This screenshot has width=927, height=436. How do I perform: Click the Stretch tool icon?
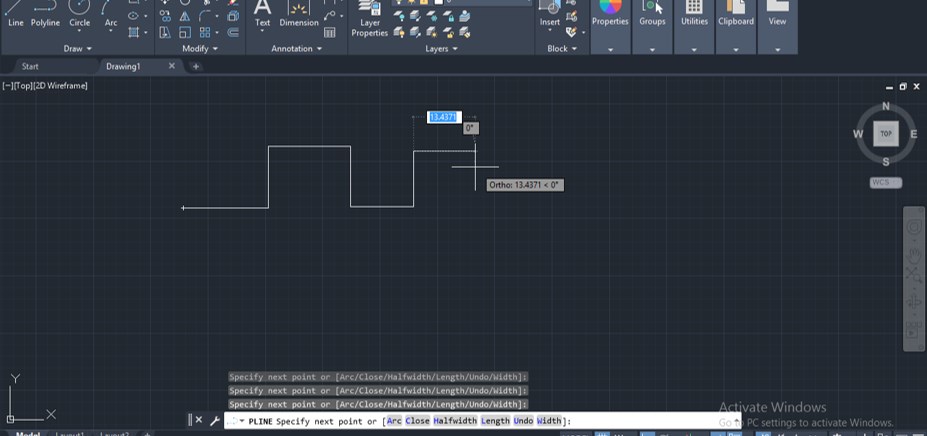[x=166, y=33]
